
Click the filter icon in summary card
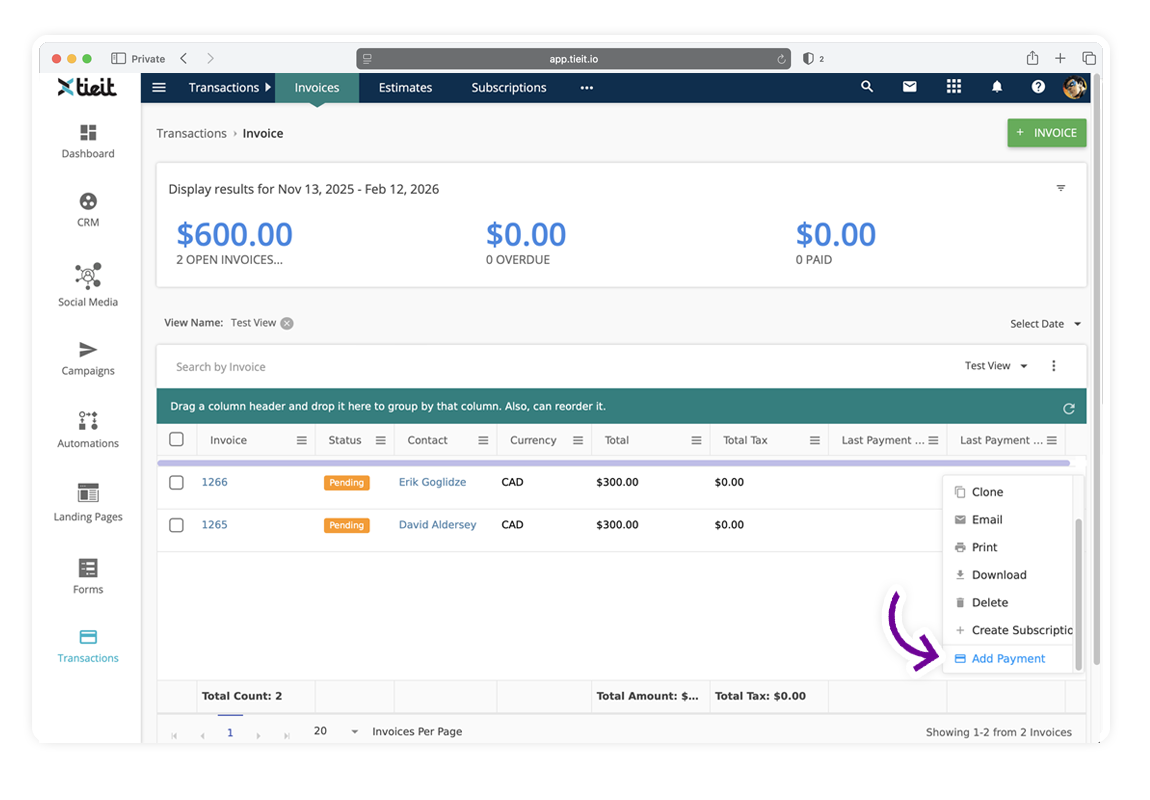tap(1061, 188)
